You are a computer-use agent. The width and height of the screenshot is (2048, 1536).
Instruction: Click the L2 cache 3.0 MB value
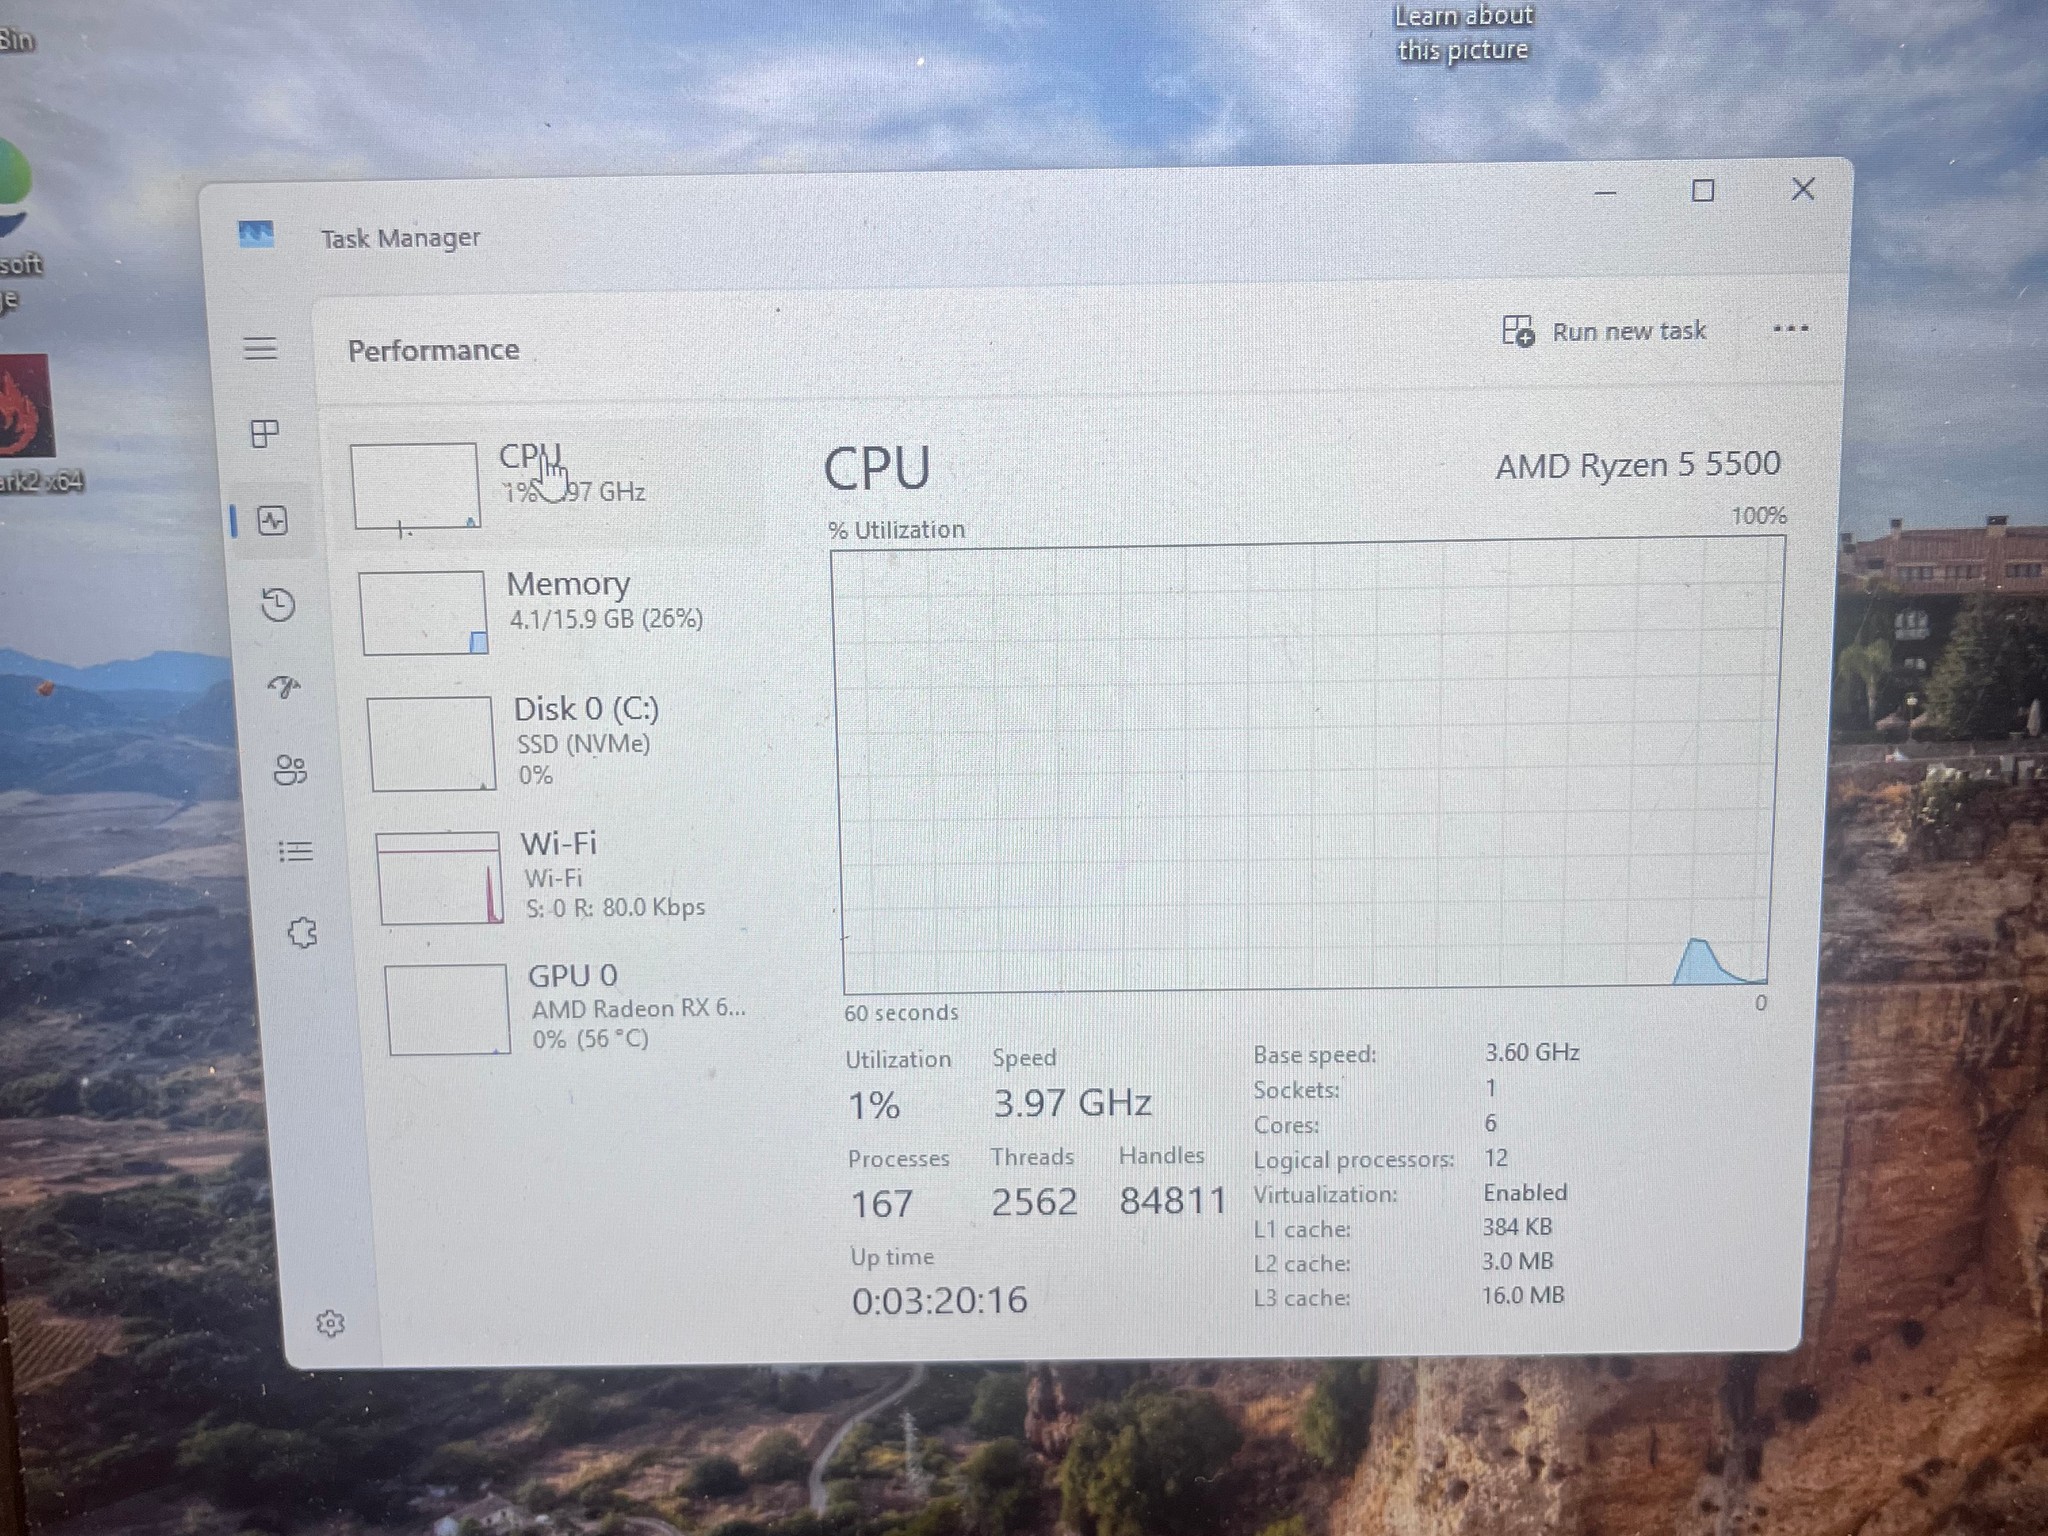tap(1517, 1261)
